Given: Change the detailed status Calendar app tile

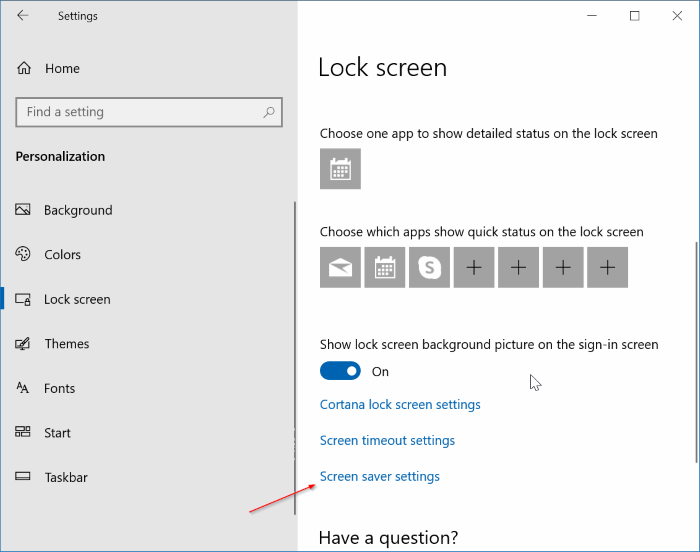Looking at the screenshot, I should click(x=340, y=169).
